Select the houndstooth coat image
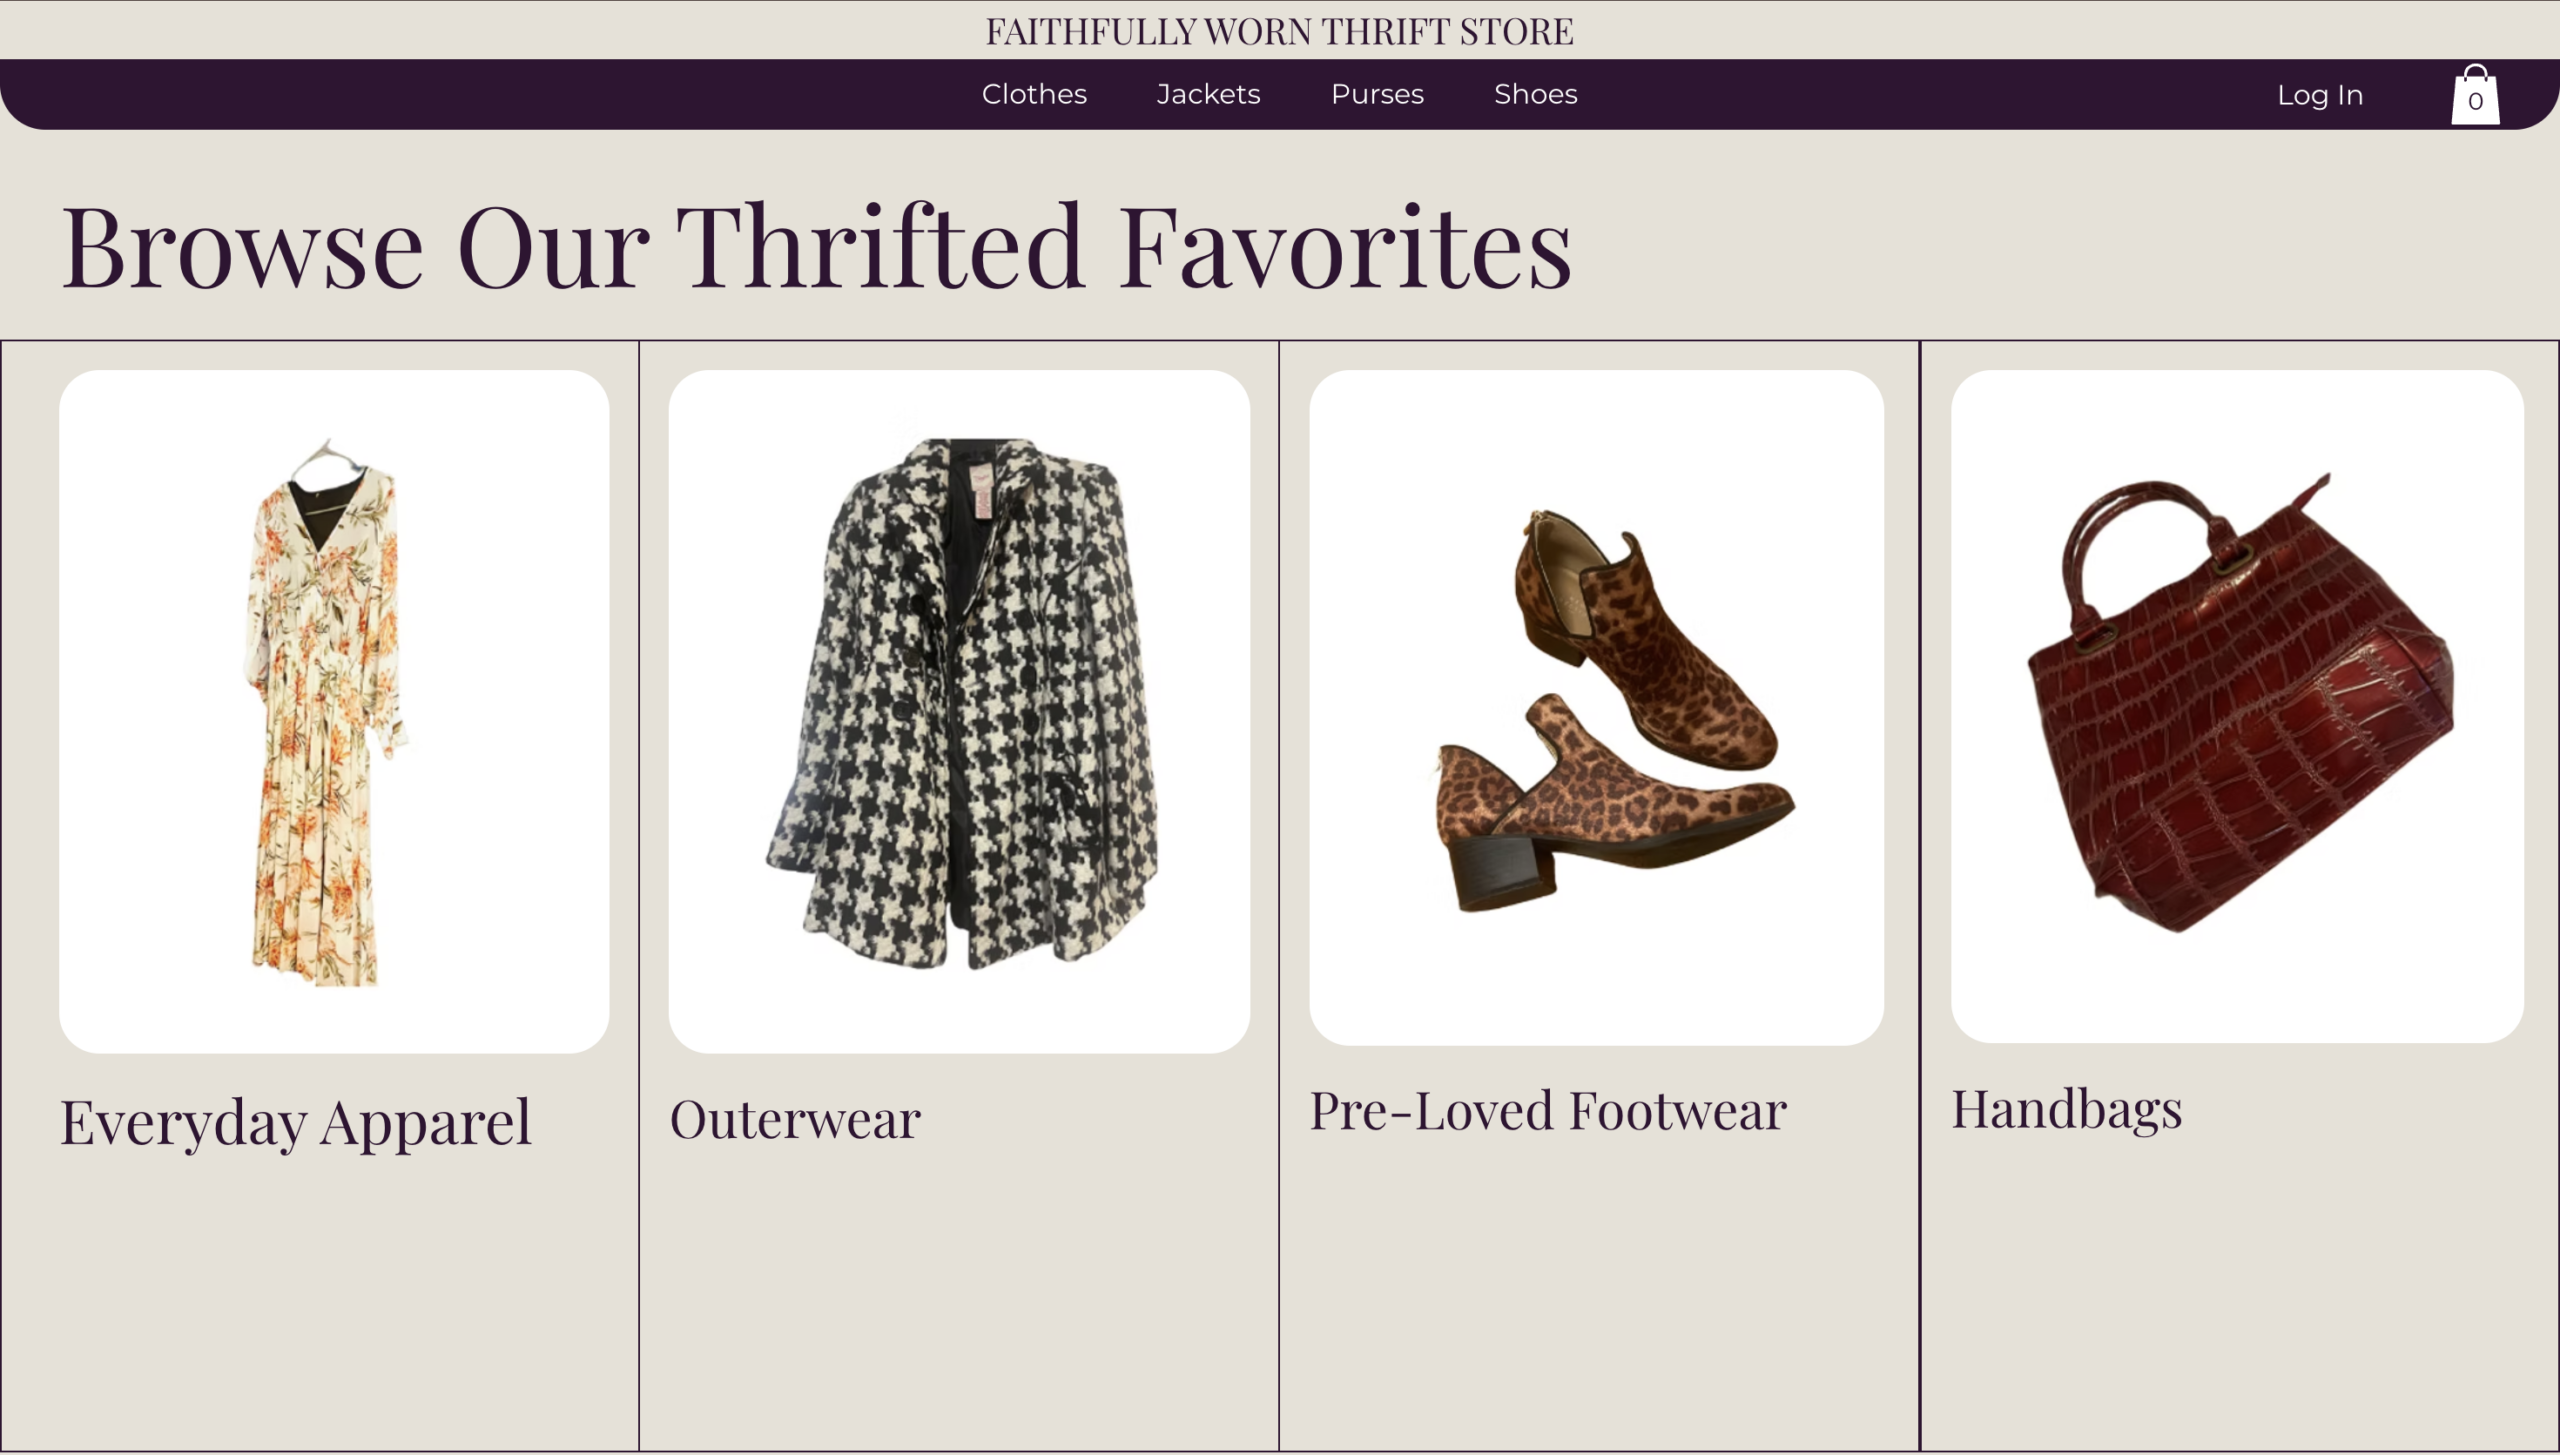The height and width of the screenshot is (1455, 2560). [962, 710]
